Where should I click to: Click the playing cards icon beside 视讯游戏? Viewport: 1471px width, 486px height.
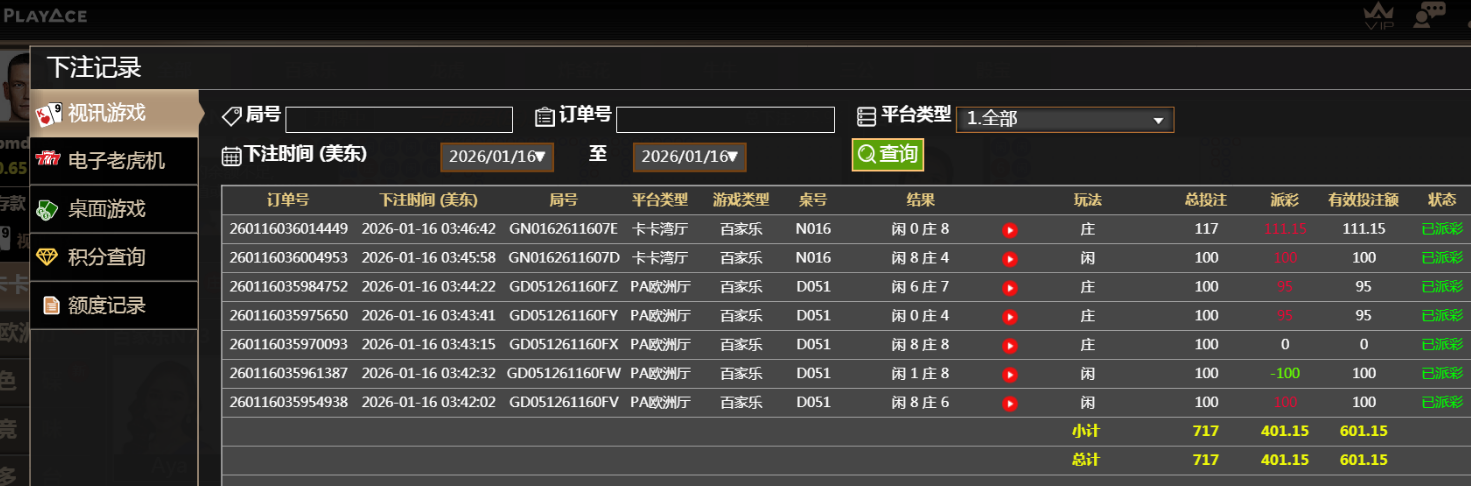[x=49, y=114]
